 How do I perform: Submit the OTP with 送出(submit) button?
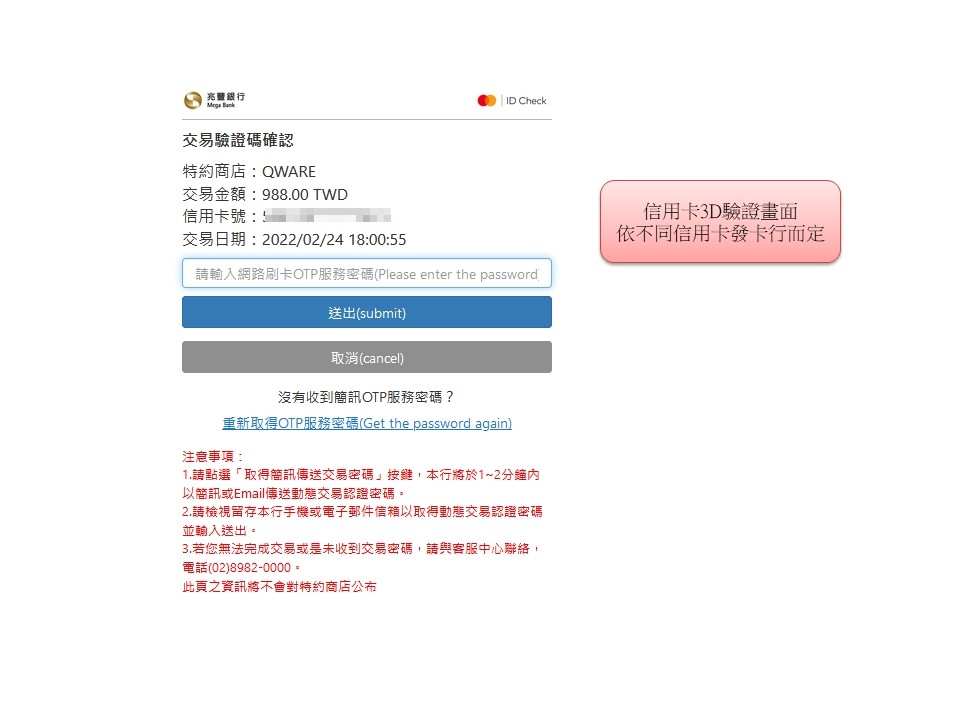click(367, 312)
